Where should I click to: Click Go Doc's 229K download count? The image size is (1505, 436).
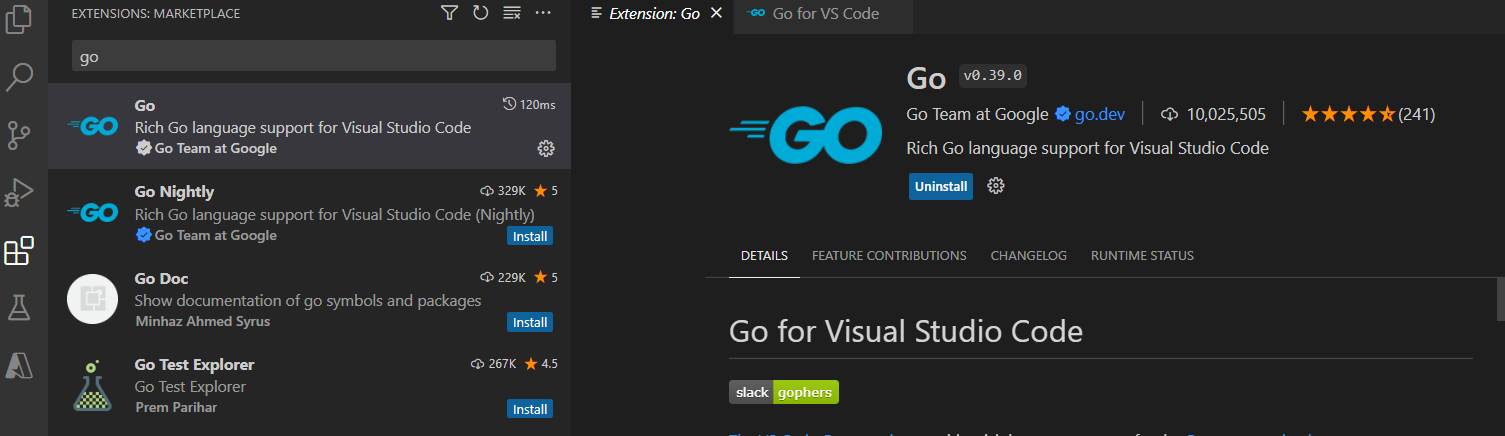point(503,277)
